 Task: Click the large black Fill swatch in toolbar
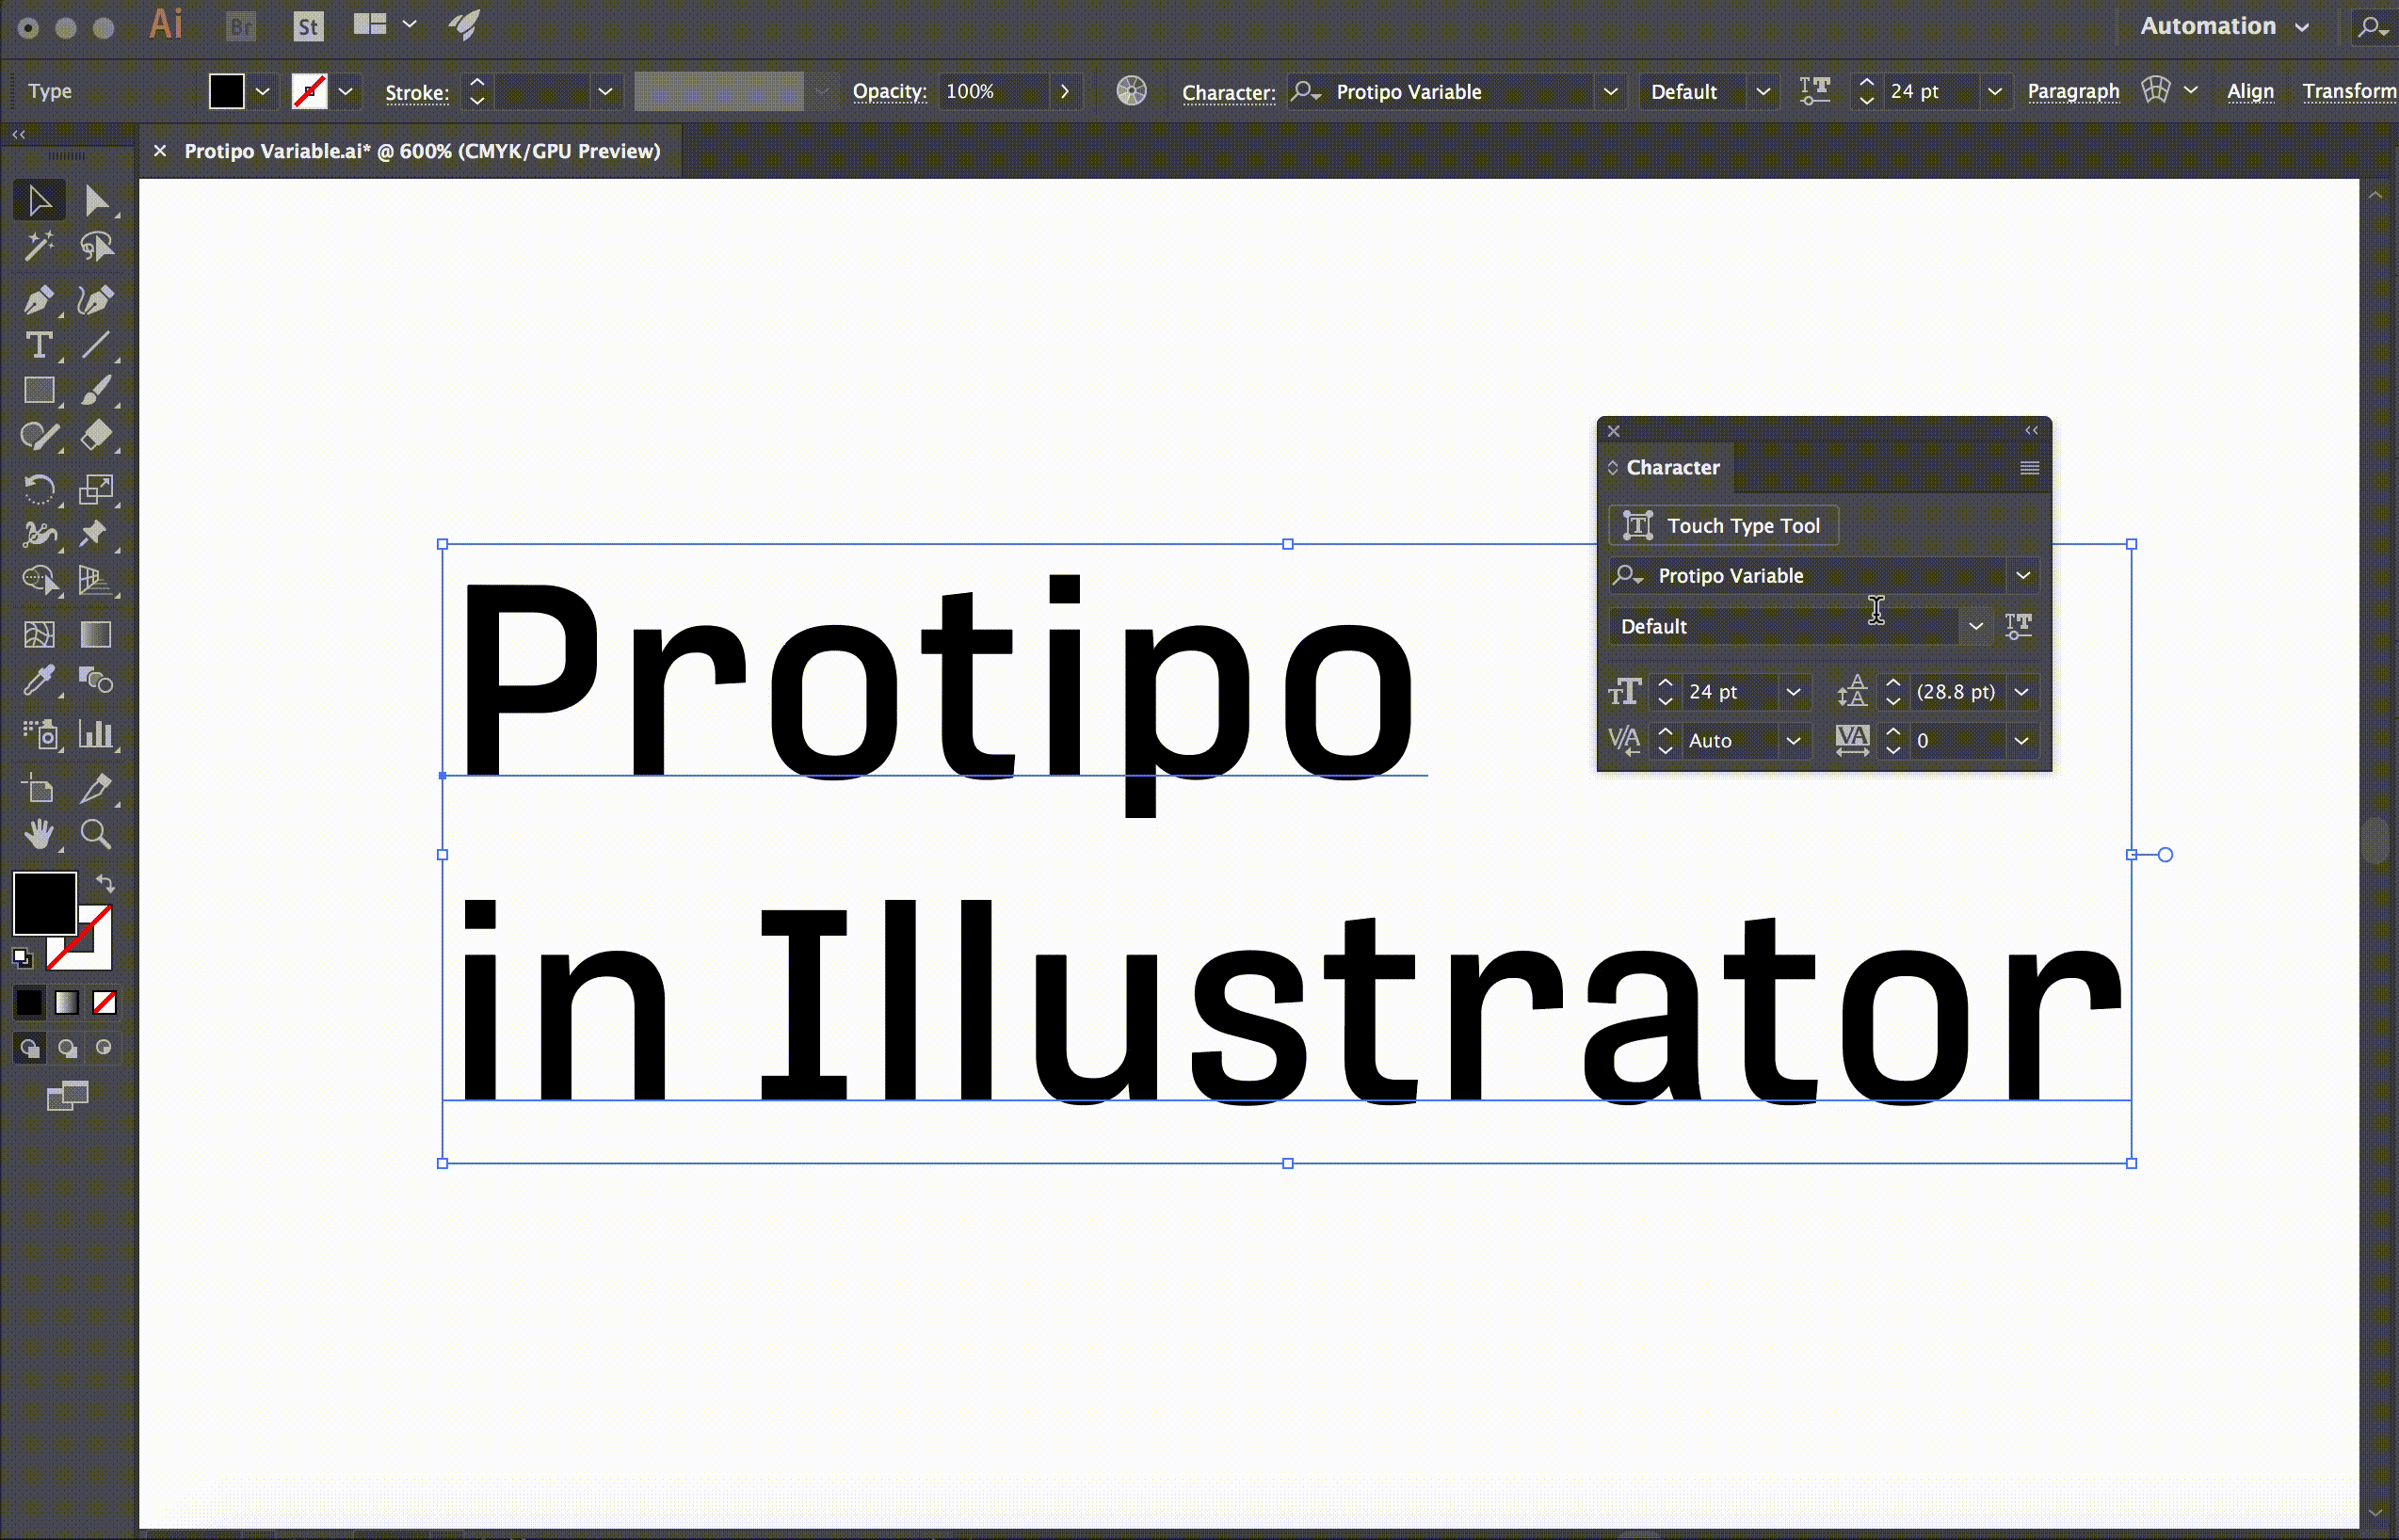(44, 903)
